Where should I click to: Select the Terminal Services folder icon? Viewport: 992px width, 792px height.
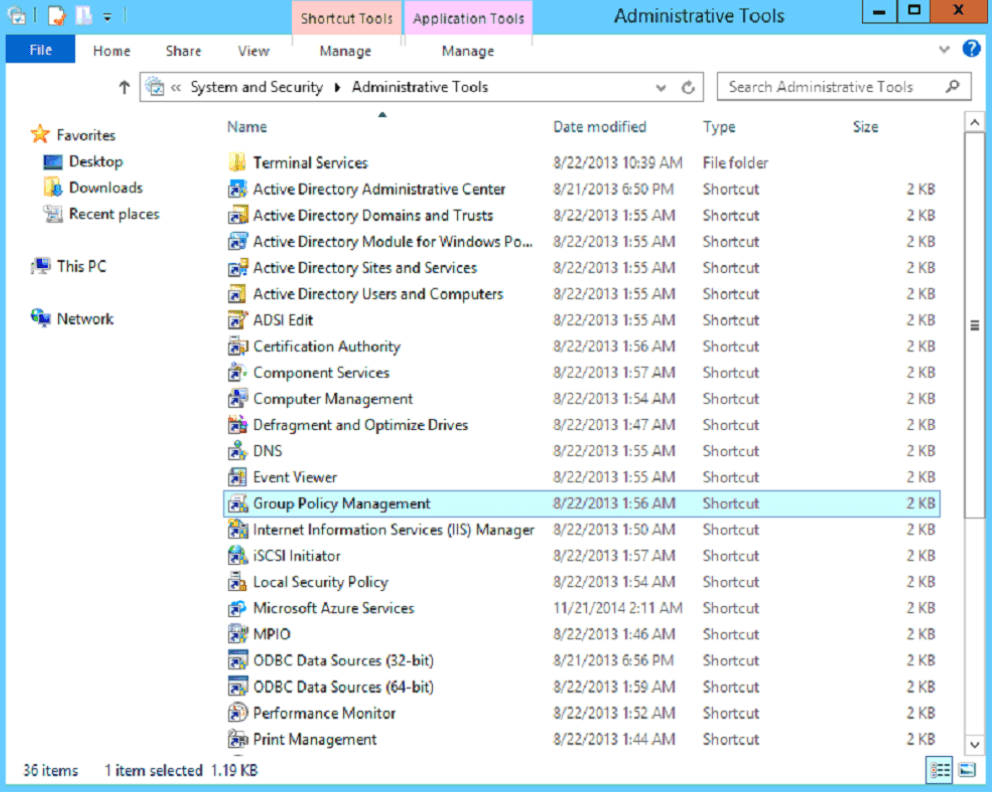pos(237,163)
